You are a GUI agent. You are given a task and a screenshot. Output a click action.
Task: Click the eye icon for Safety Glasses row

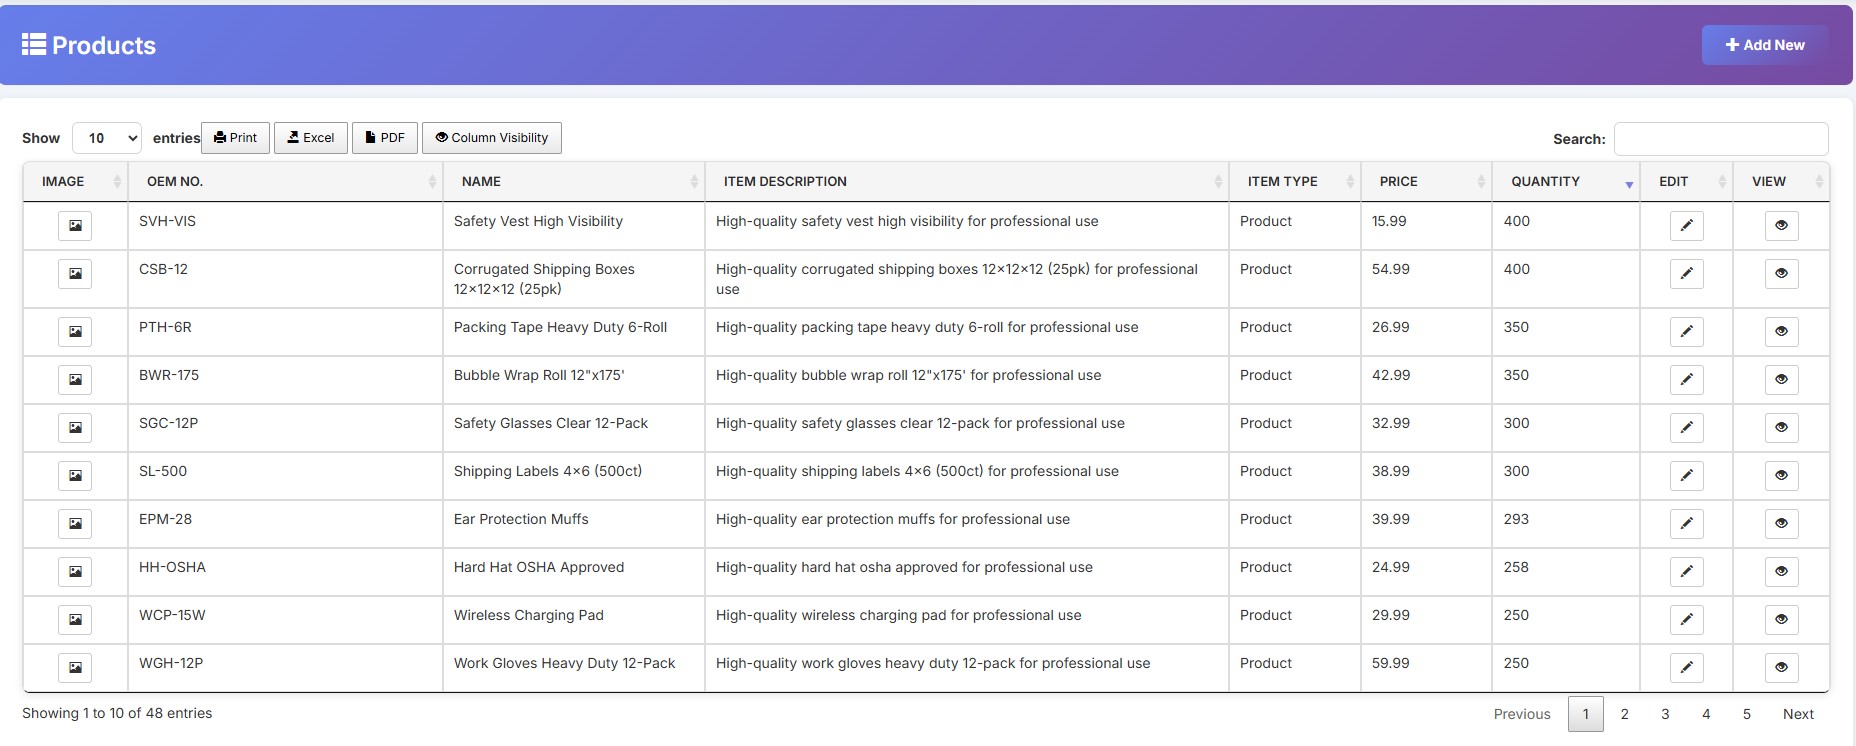1781,428
